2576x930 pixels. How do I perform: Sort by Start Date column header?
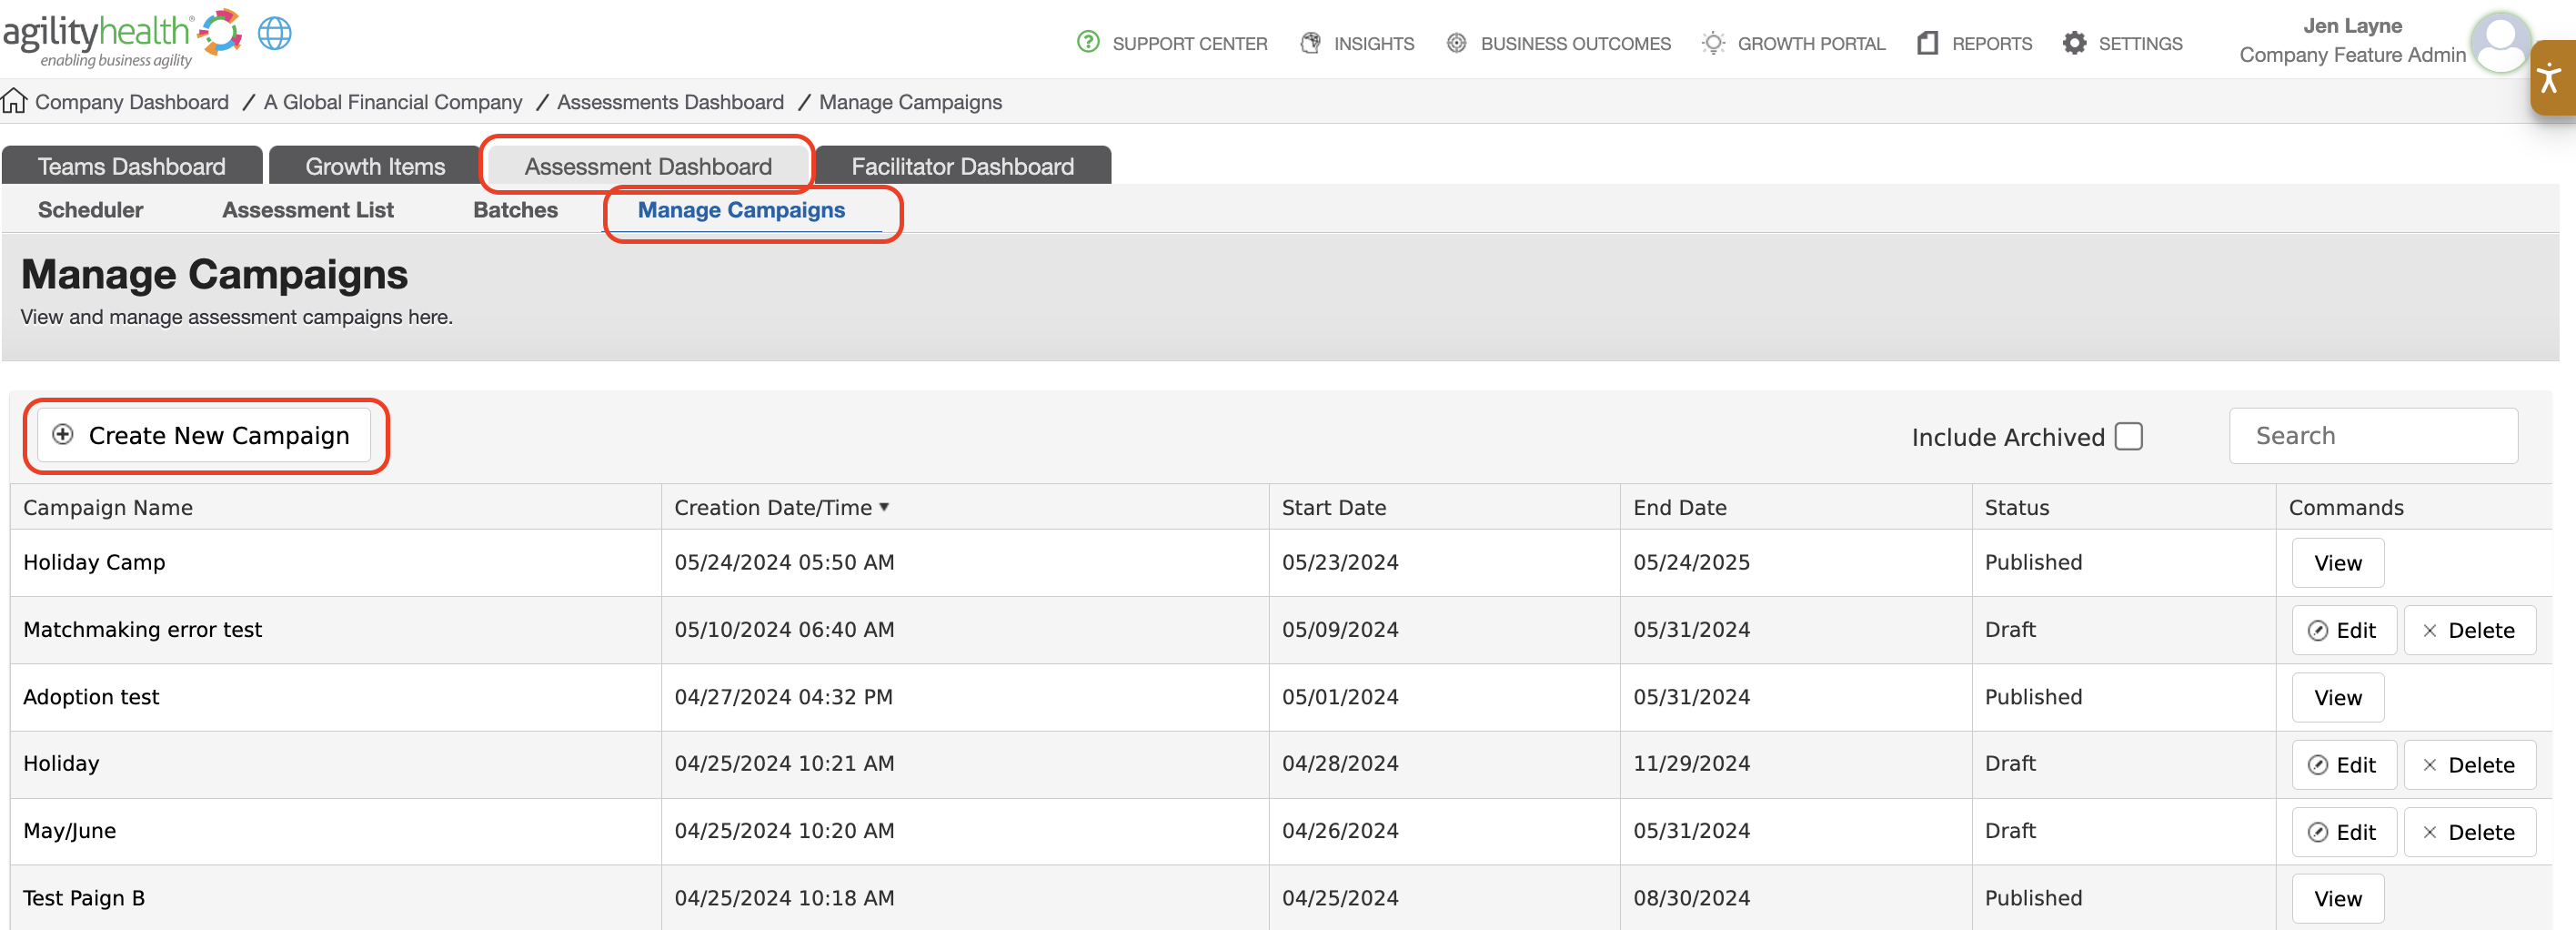click(x=1333, y=507)
